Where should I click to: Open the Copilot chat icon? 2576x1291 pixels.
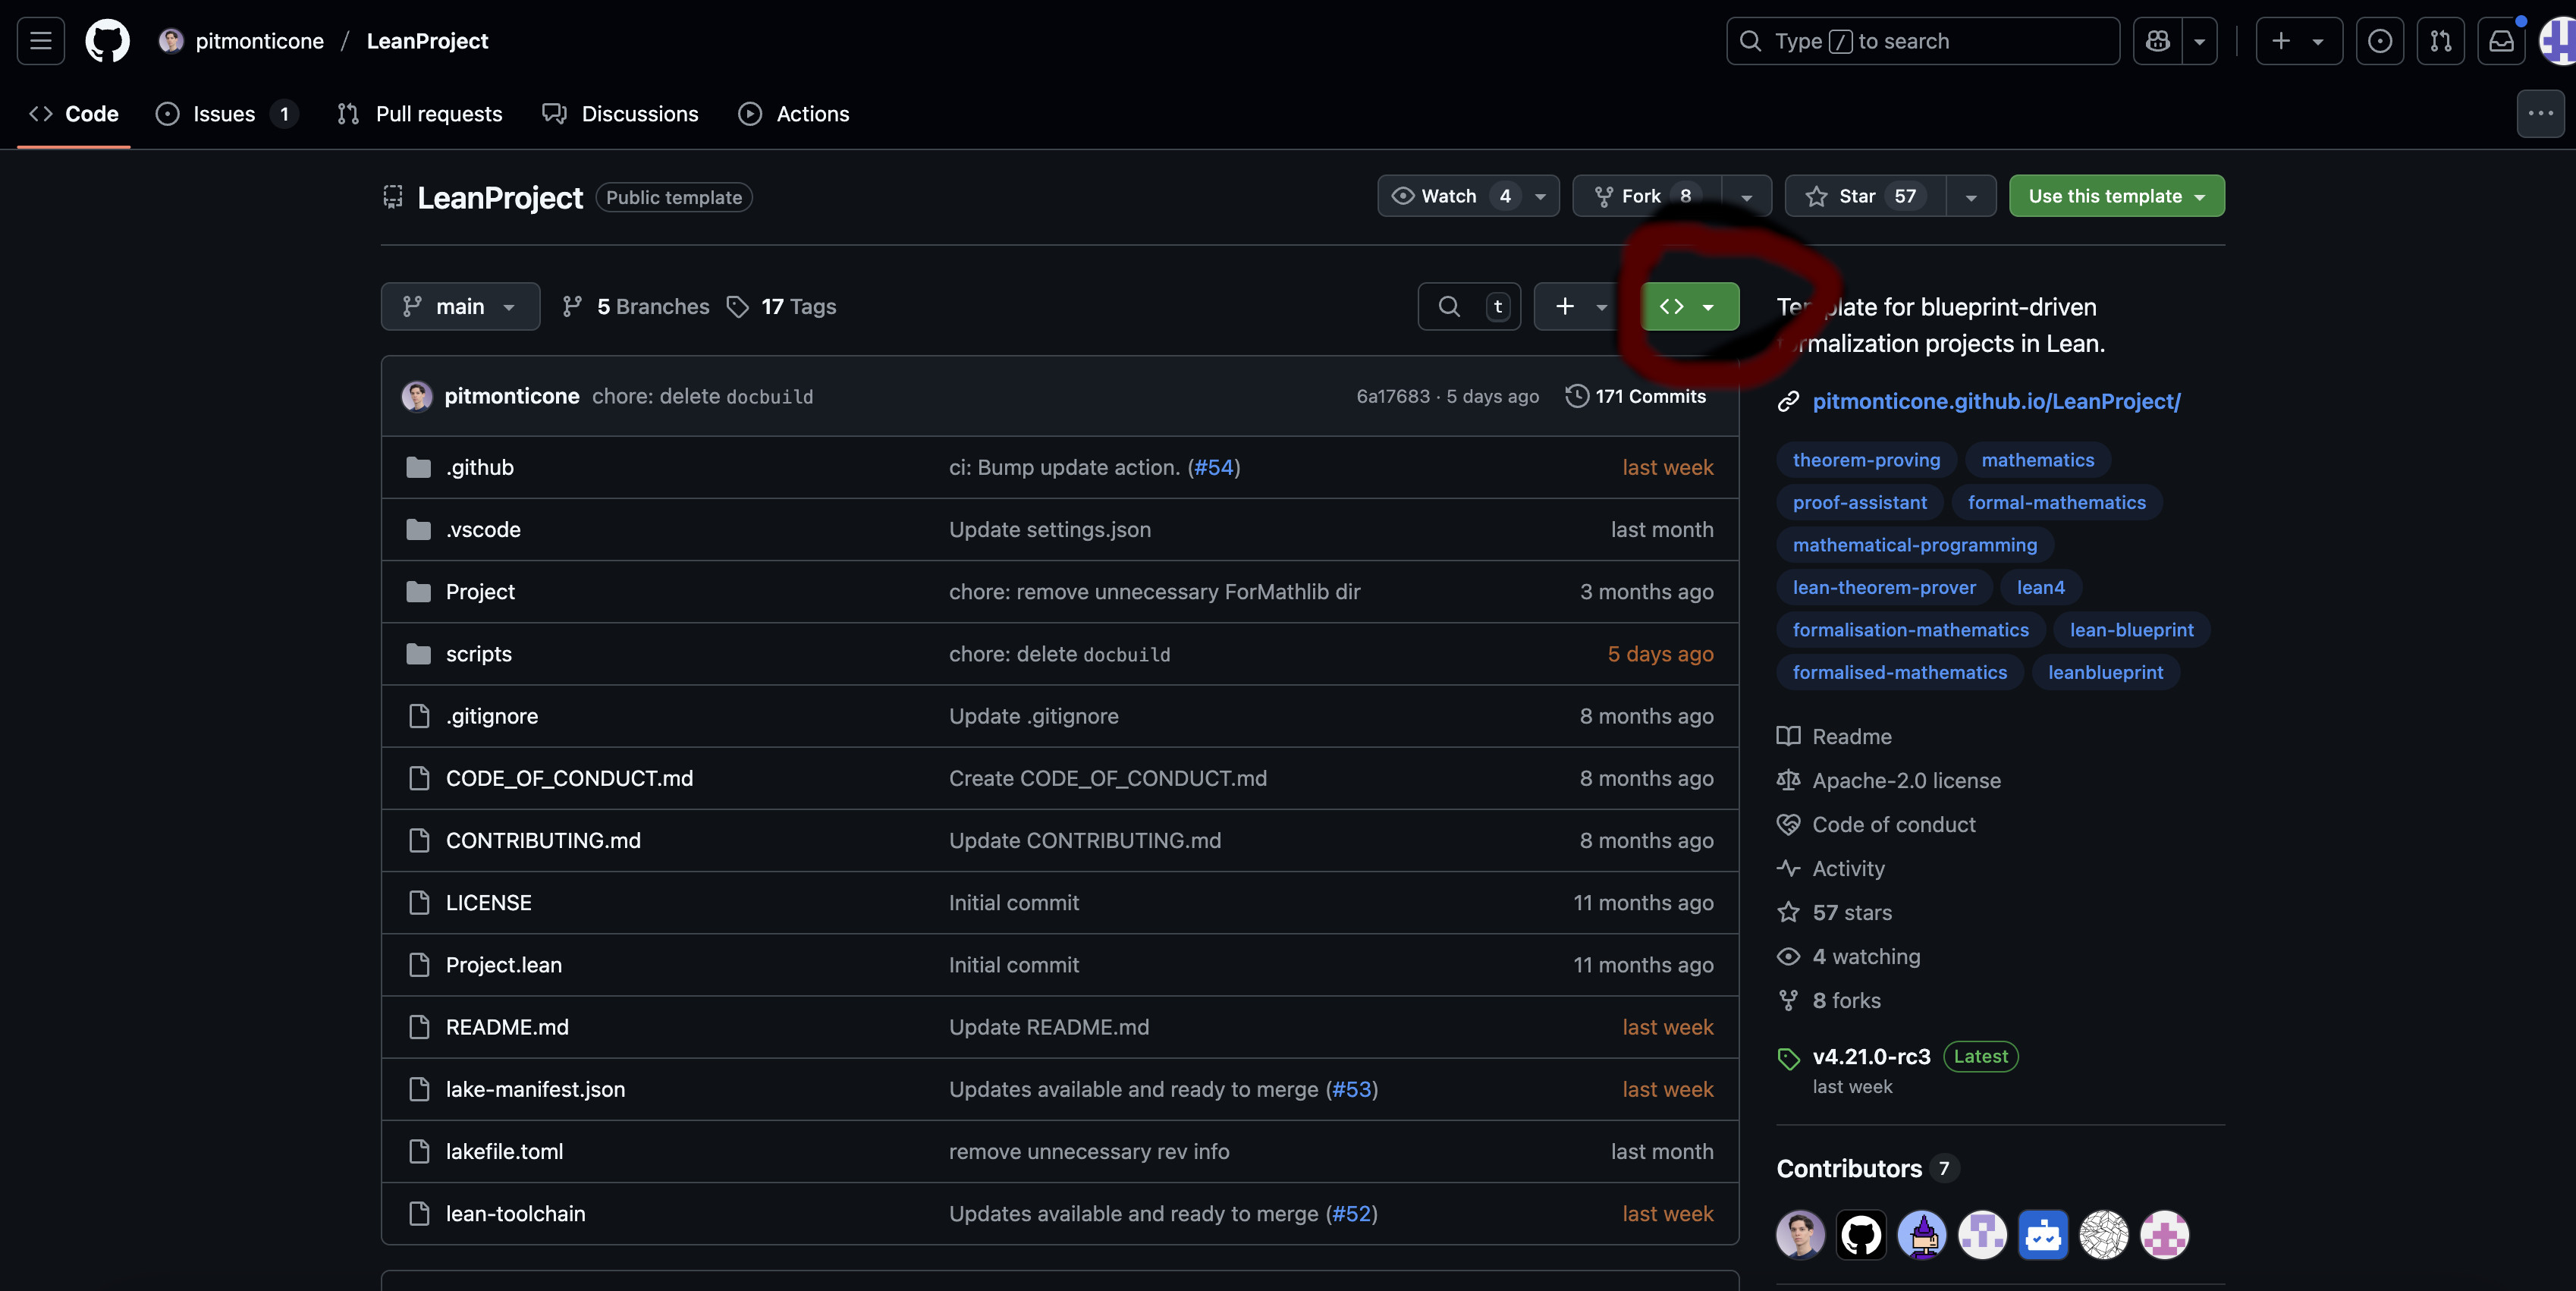tap(2158, 41)
